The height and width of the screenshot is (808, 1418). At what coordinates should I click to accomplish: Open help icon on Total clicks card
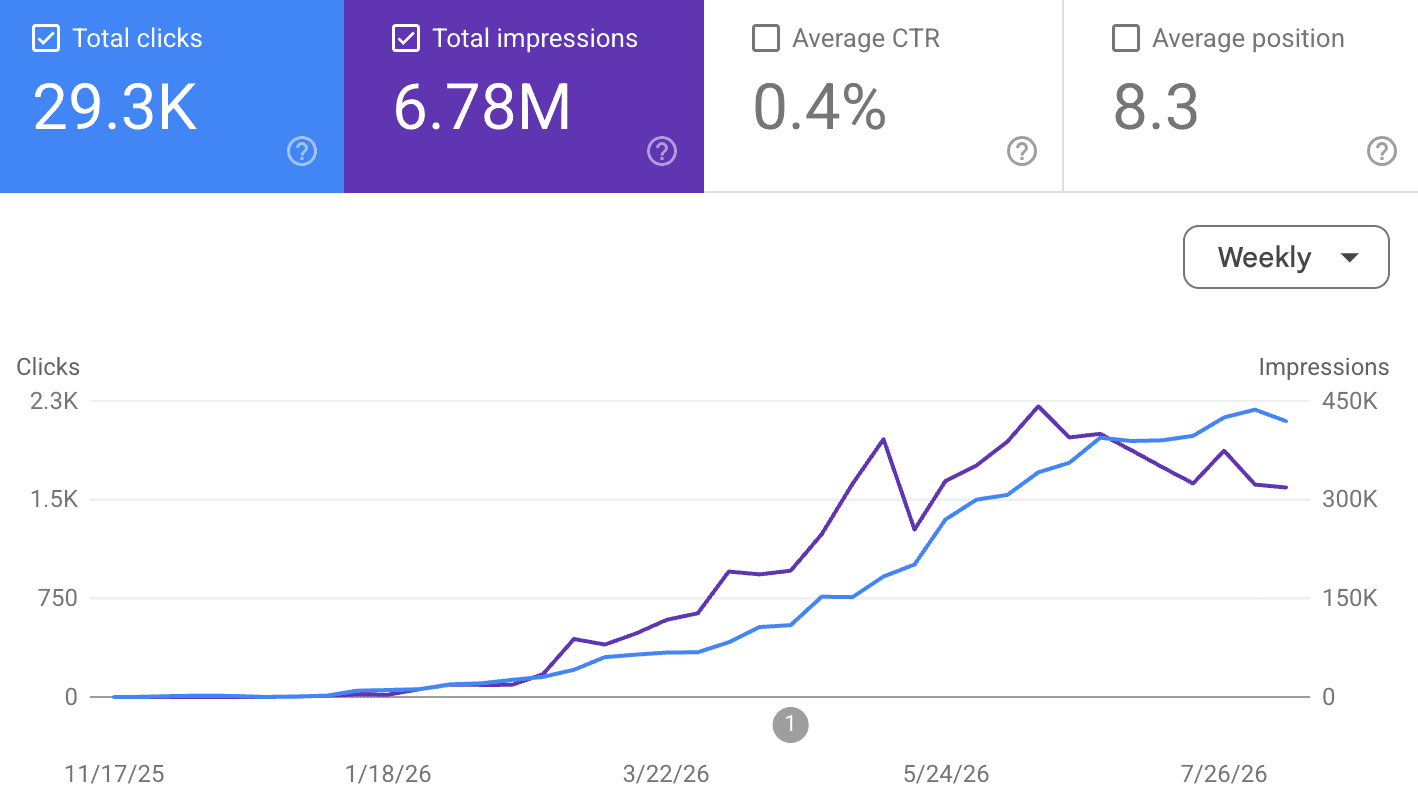pos(302,152)
